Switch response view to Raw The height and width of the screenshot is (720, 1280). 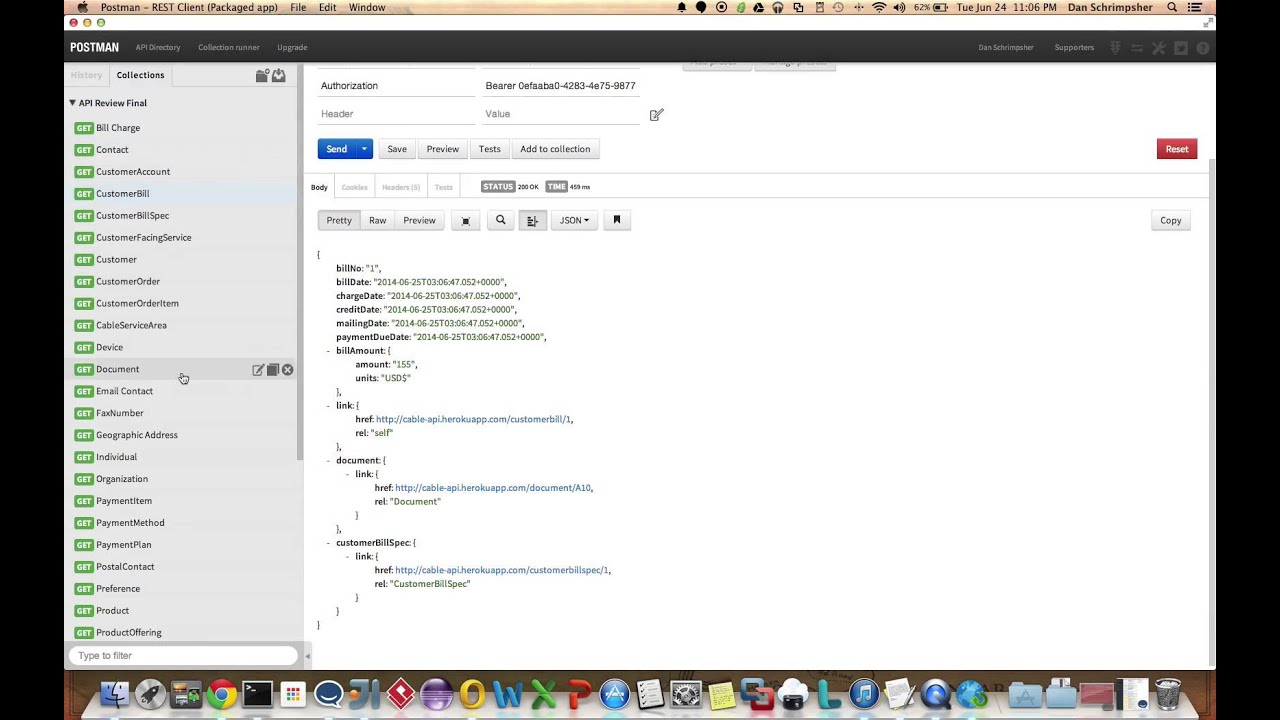tap(377, 220)
